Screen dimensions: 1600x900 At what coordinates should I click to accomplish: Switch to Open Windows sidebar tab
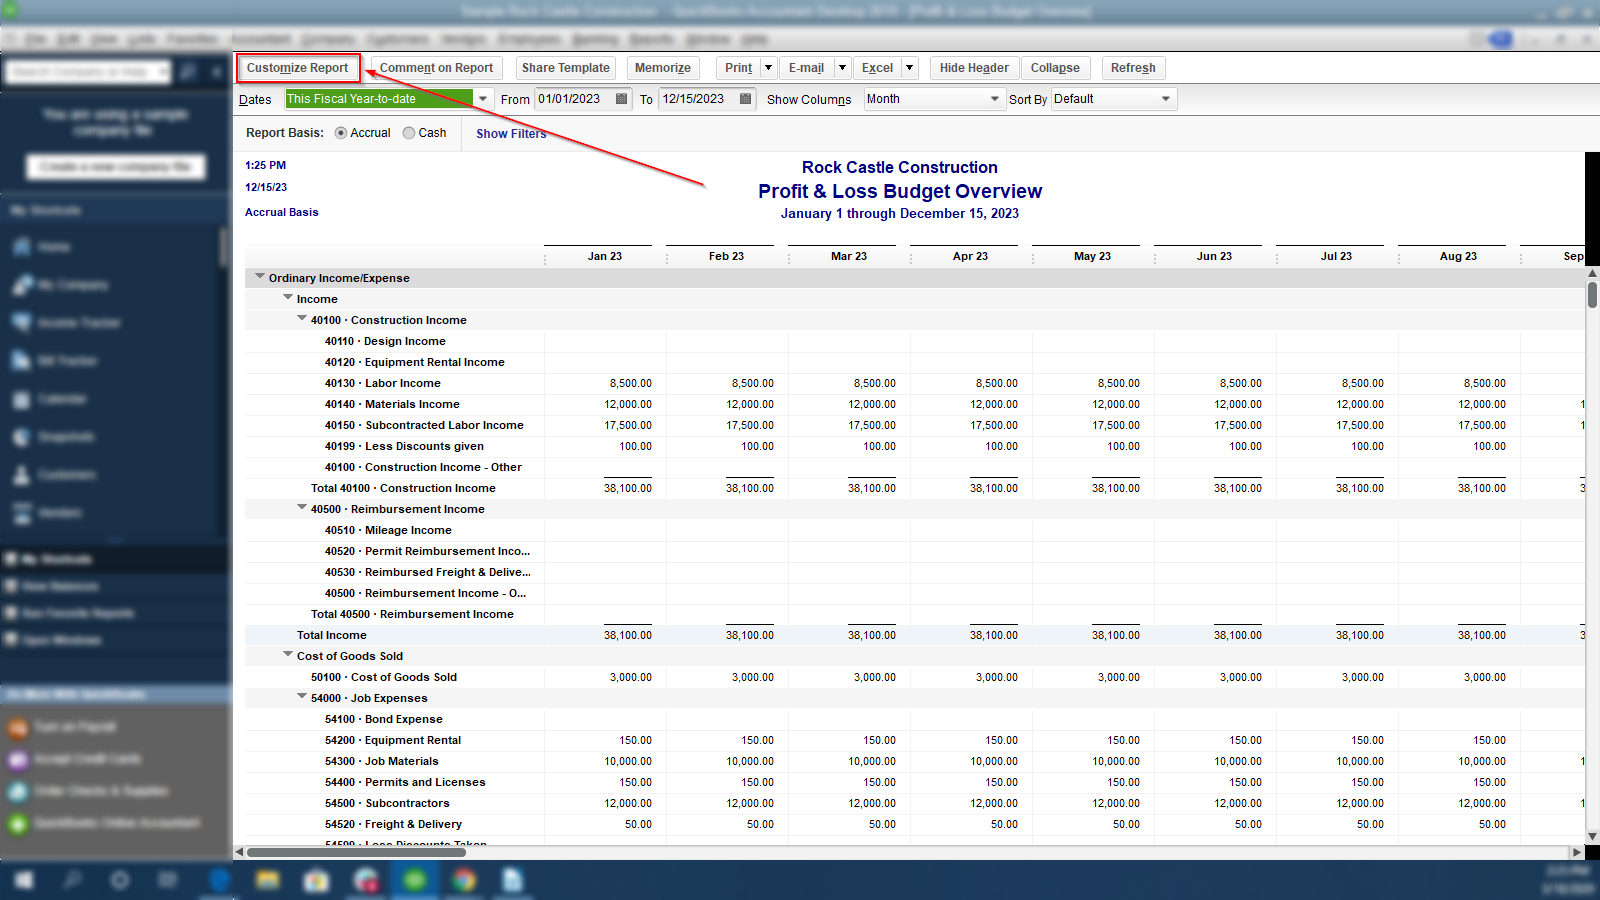[x=62, y=640]
